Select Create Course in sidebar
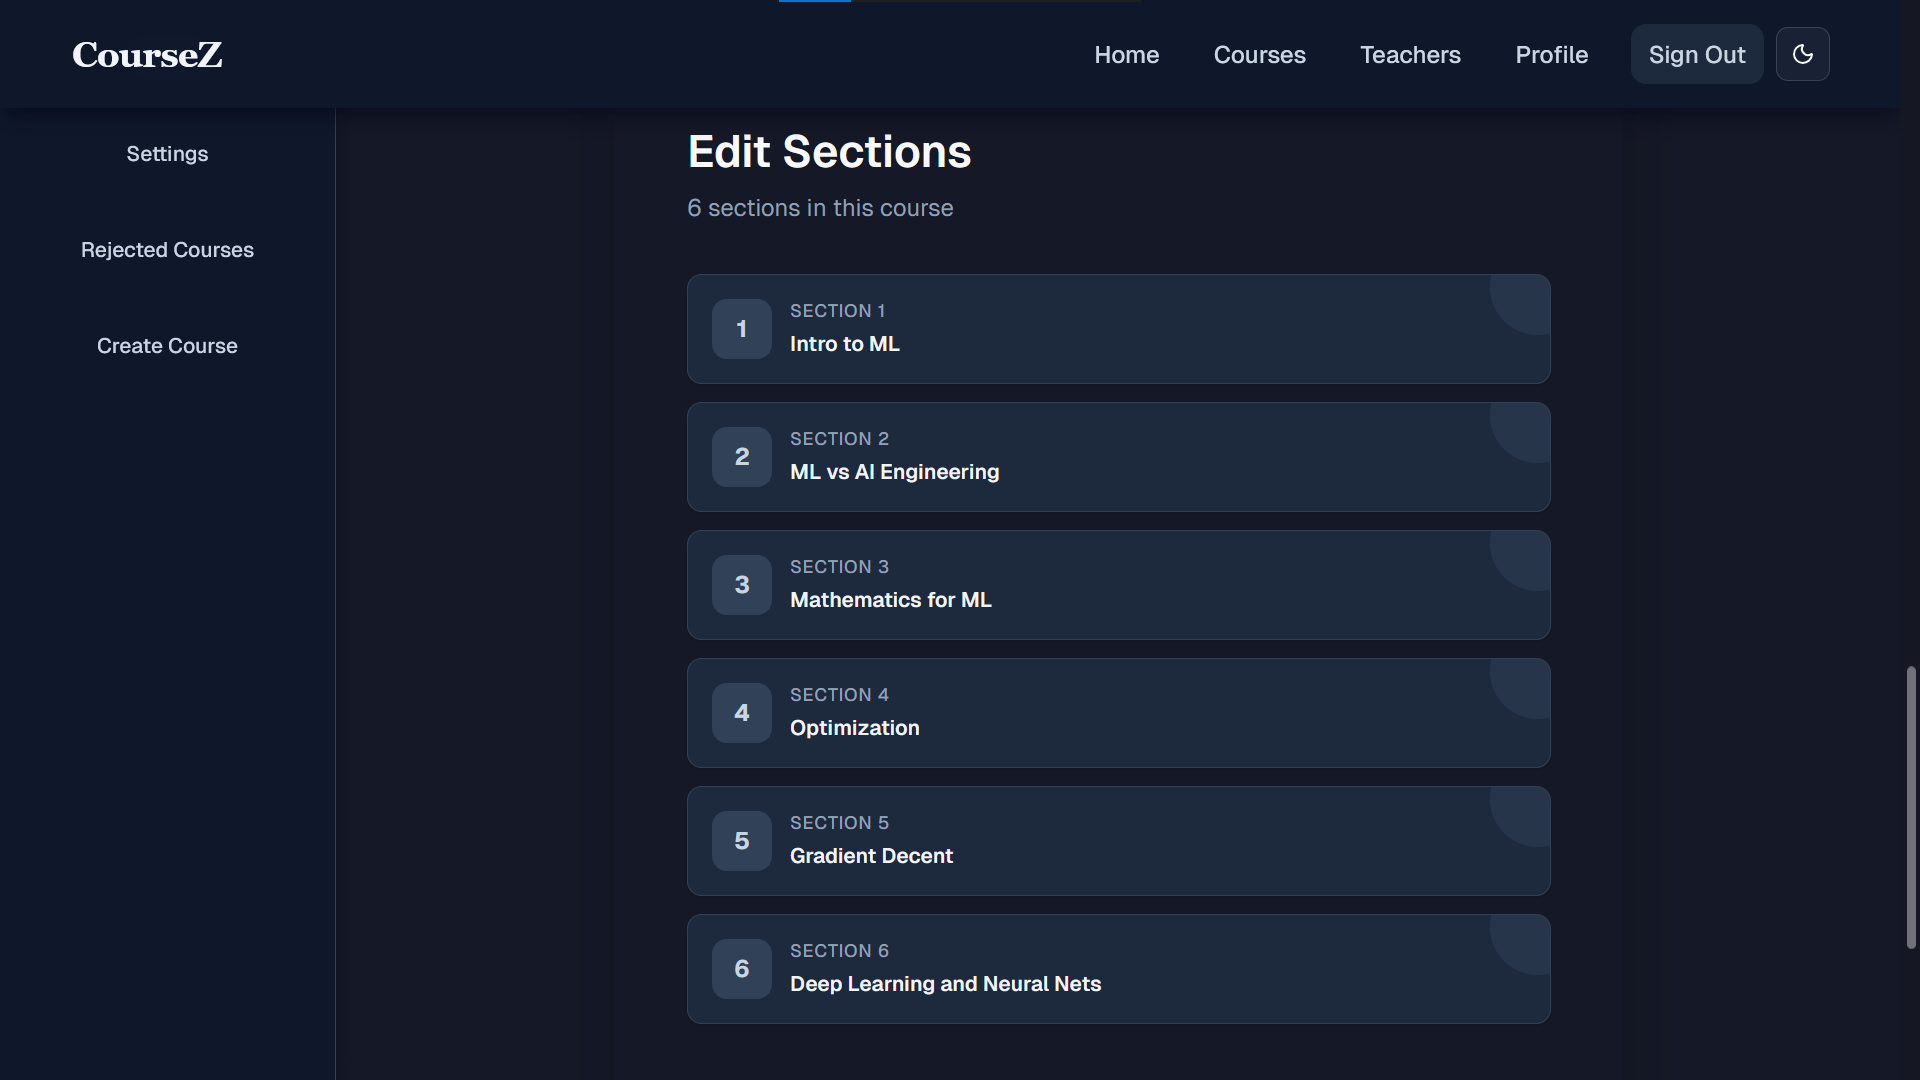 point(167,346)
